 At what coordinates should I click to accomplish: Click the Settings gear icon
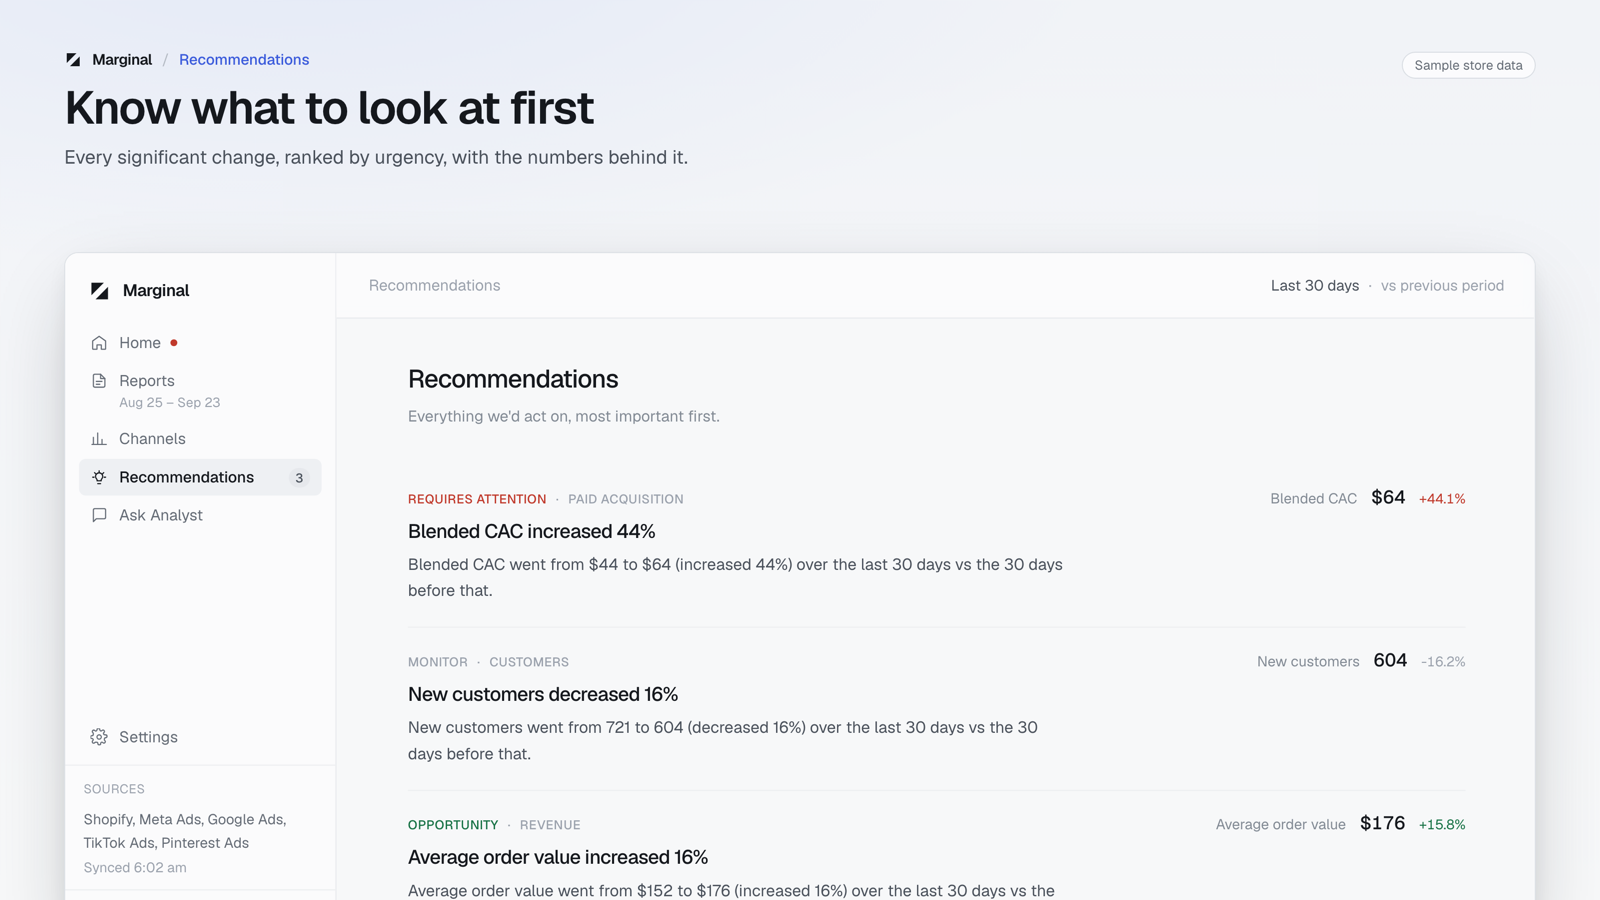[x=99, y=737]
